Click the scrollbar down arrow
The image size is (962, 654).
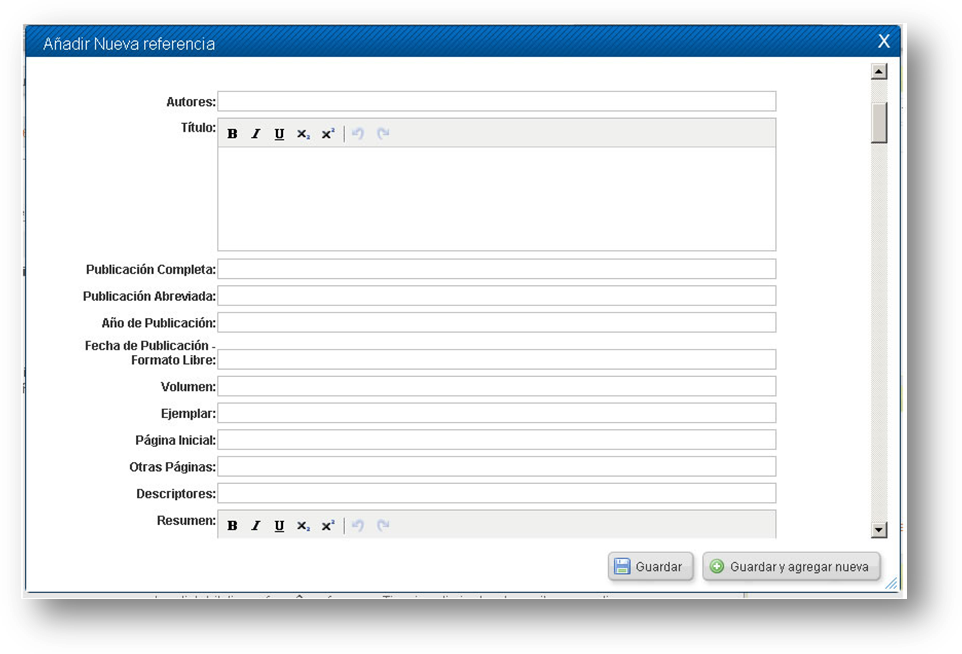point(879,529)
